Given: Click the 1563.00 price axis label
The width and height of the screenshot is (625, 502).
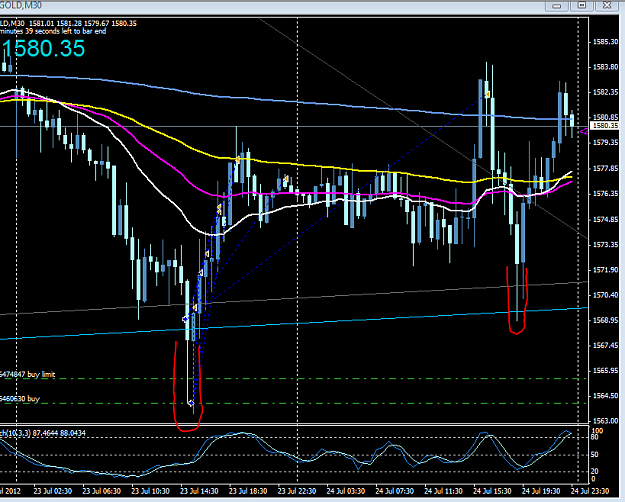Looking at the screenshot, I should tap(605, 421).
